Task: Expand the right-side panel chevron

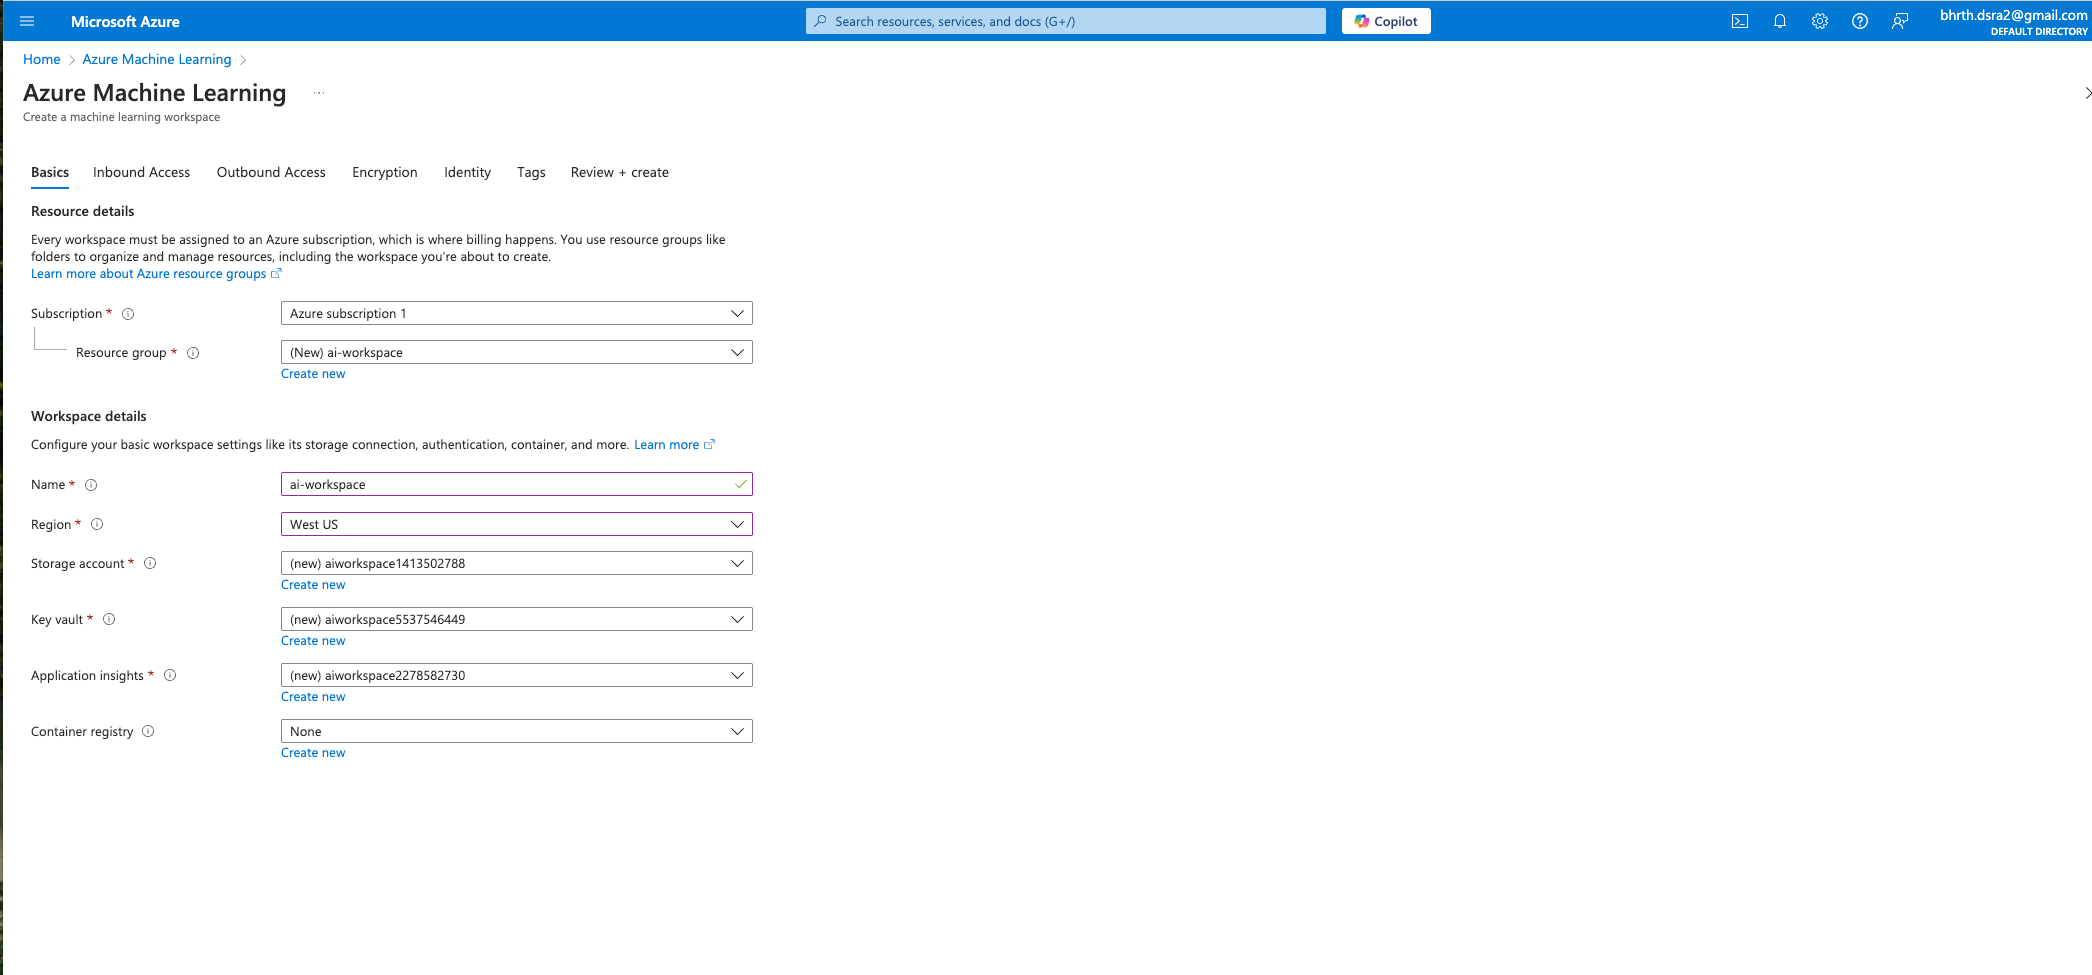Action: point(2087,93)
